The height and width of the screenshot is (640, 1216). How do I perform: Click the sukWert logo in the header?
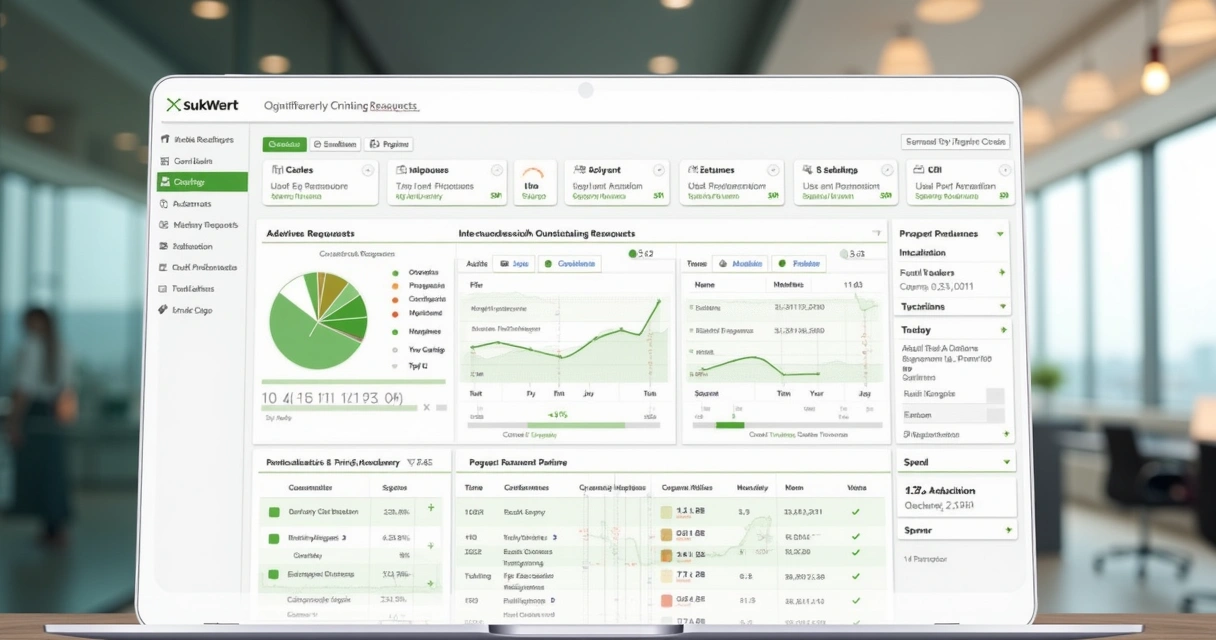pyautogui.click(x=203, y=105)
